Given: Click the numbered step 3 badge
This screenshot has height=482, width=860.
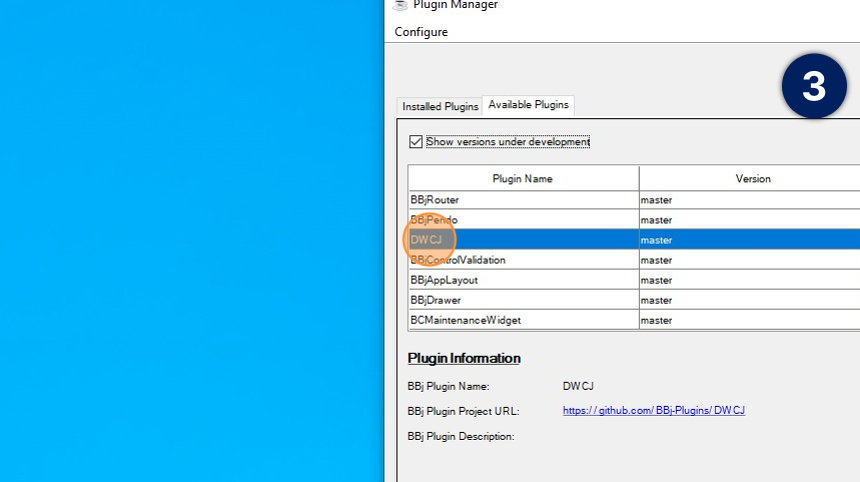Looking at the screenshot, I should click(814, 87).
